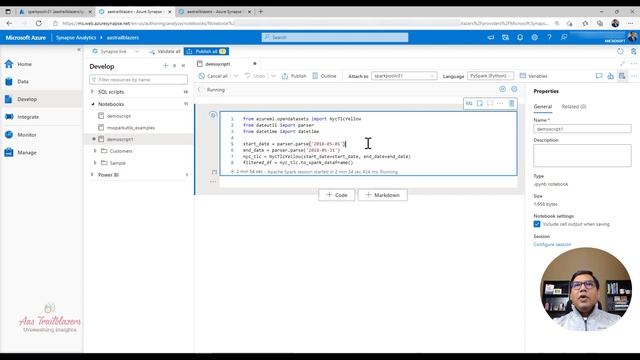This screenshot has width=640, height=360.
Task: Click Filter resources by name field
Action: [138, 80]
